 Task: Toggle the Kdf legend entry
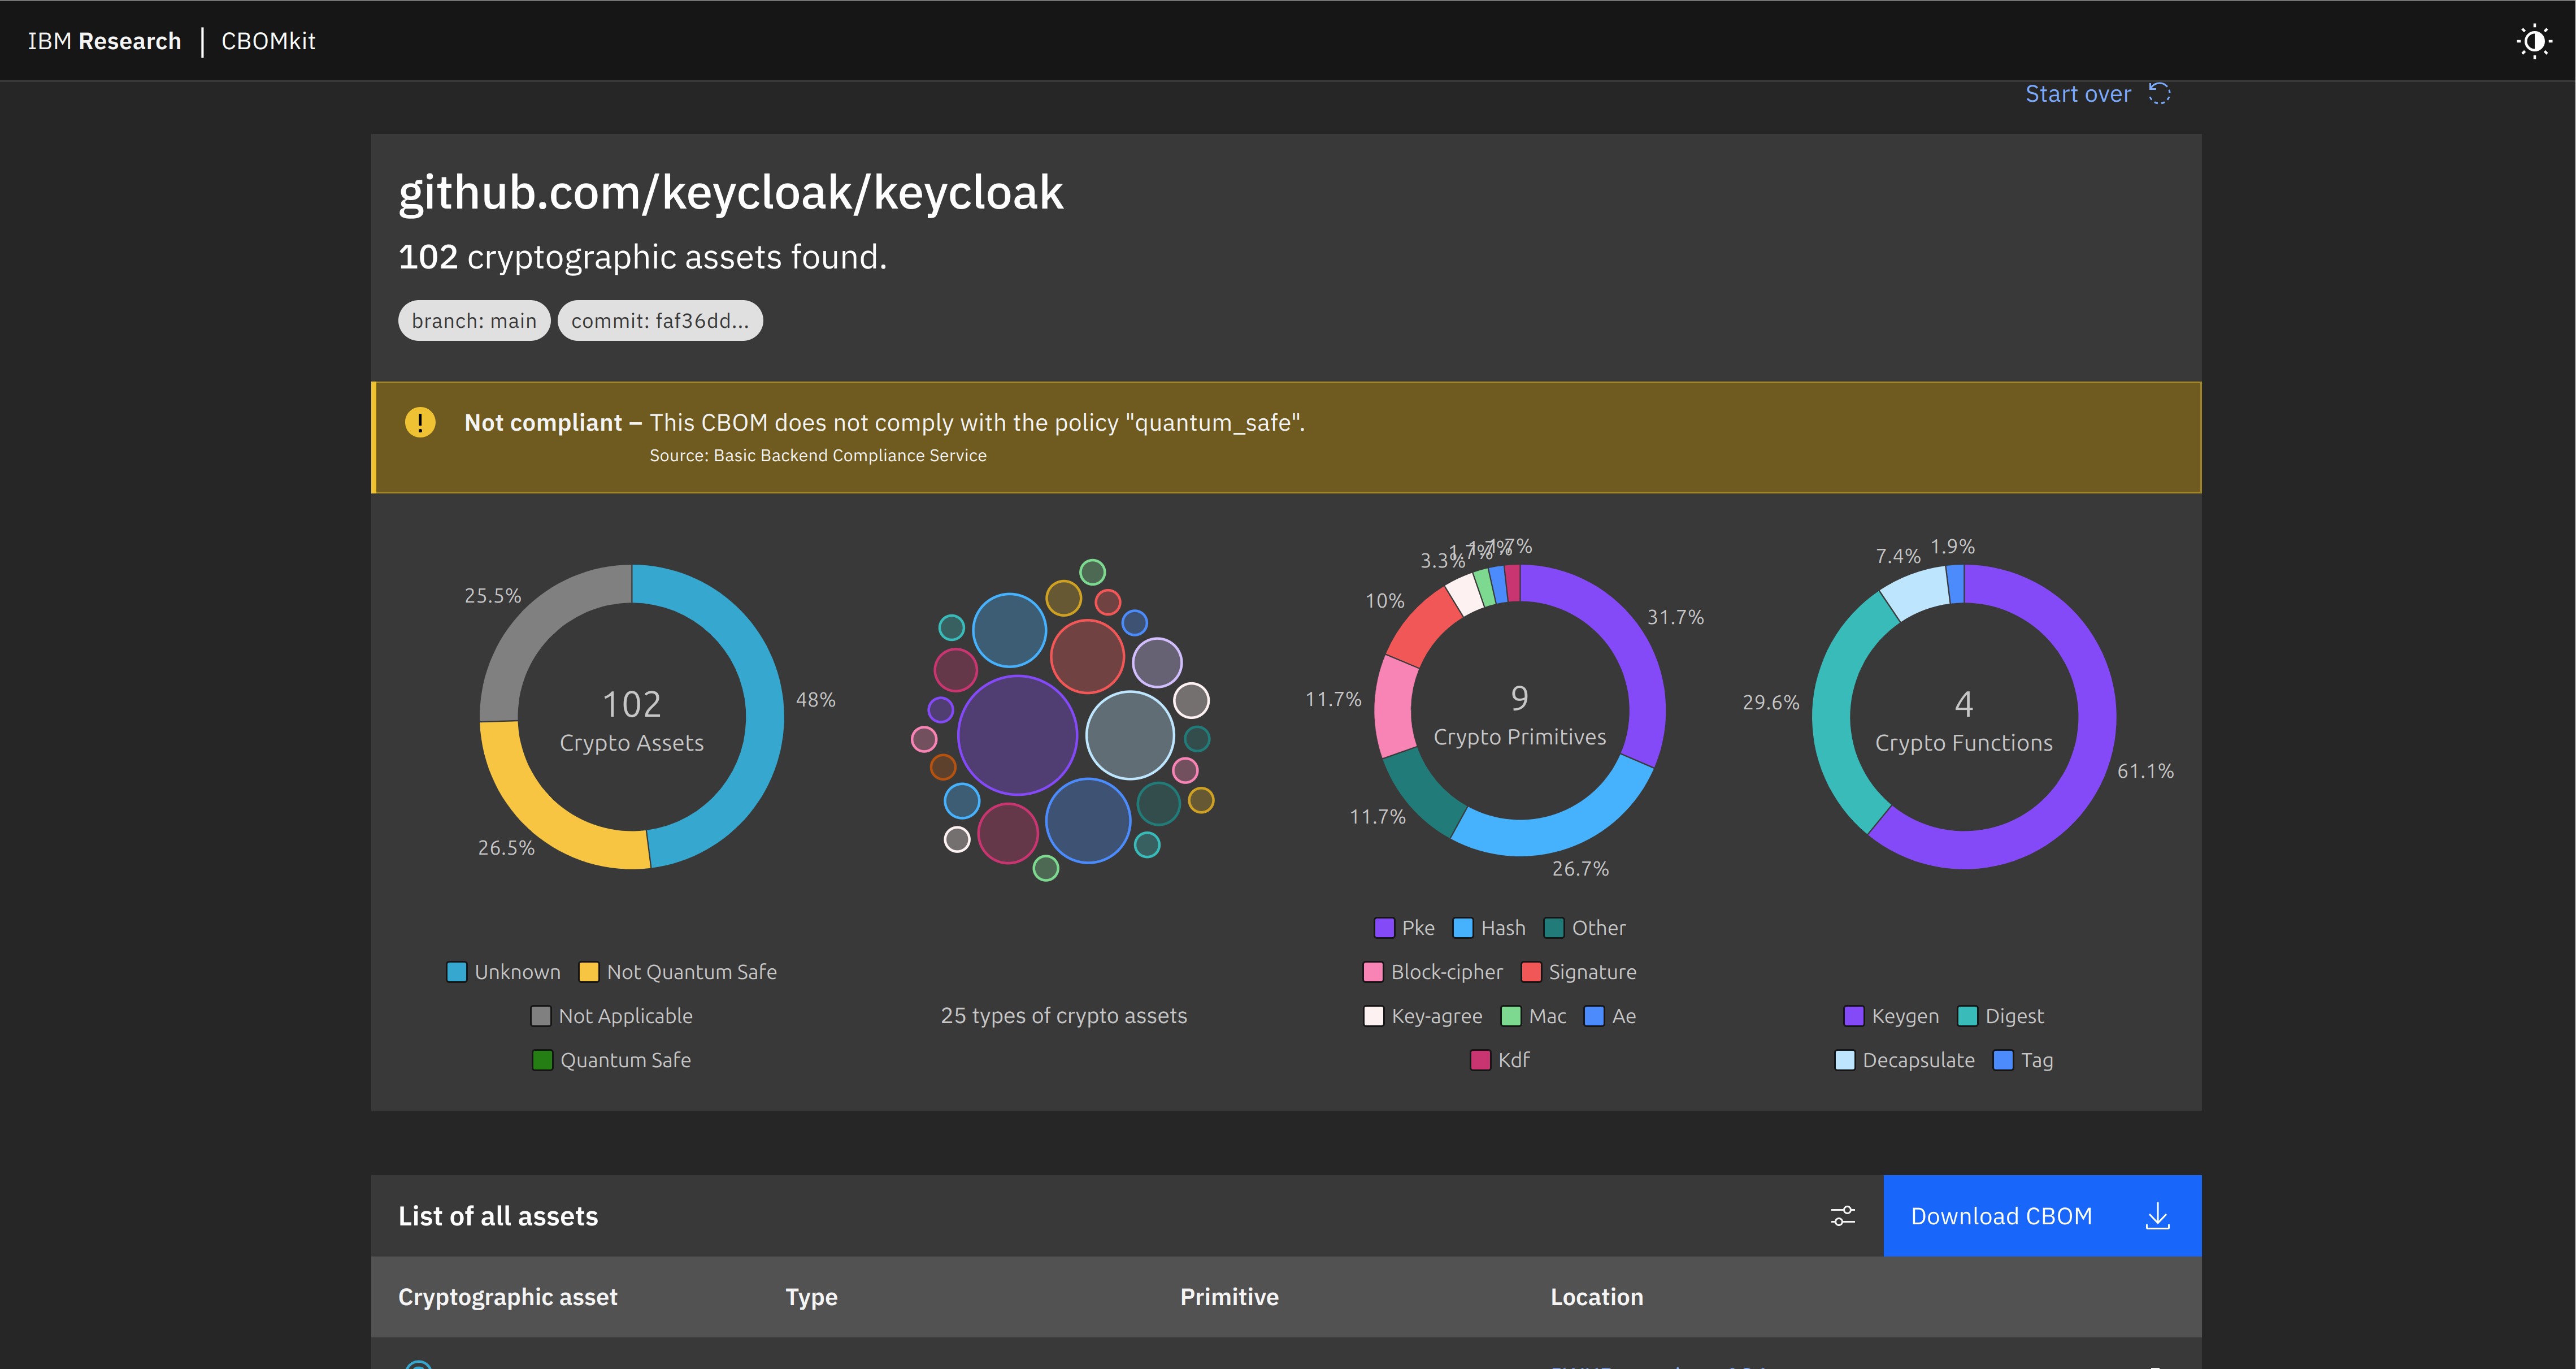(1500, 1060)
